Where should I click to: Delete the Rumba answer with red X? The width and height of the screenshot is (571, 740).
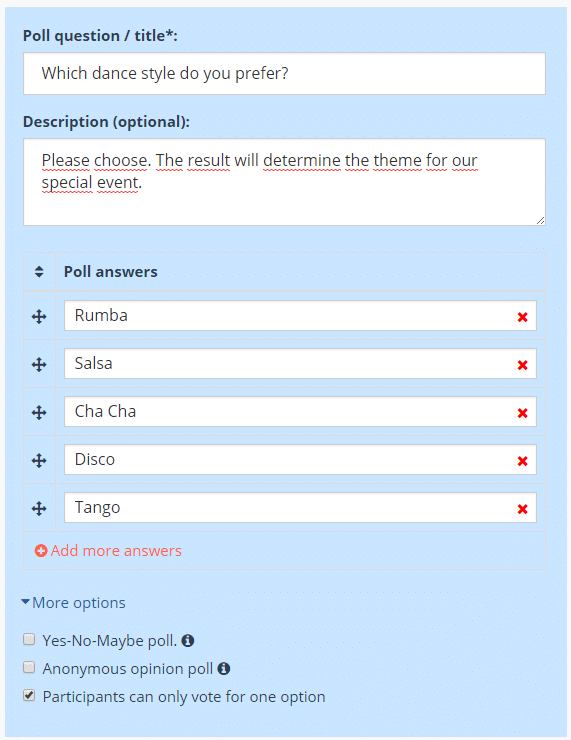[x=522, y=317]
